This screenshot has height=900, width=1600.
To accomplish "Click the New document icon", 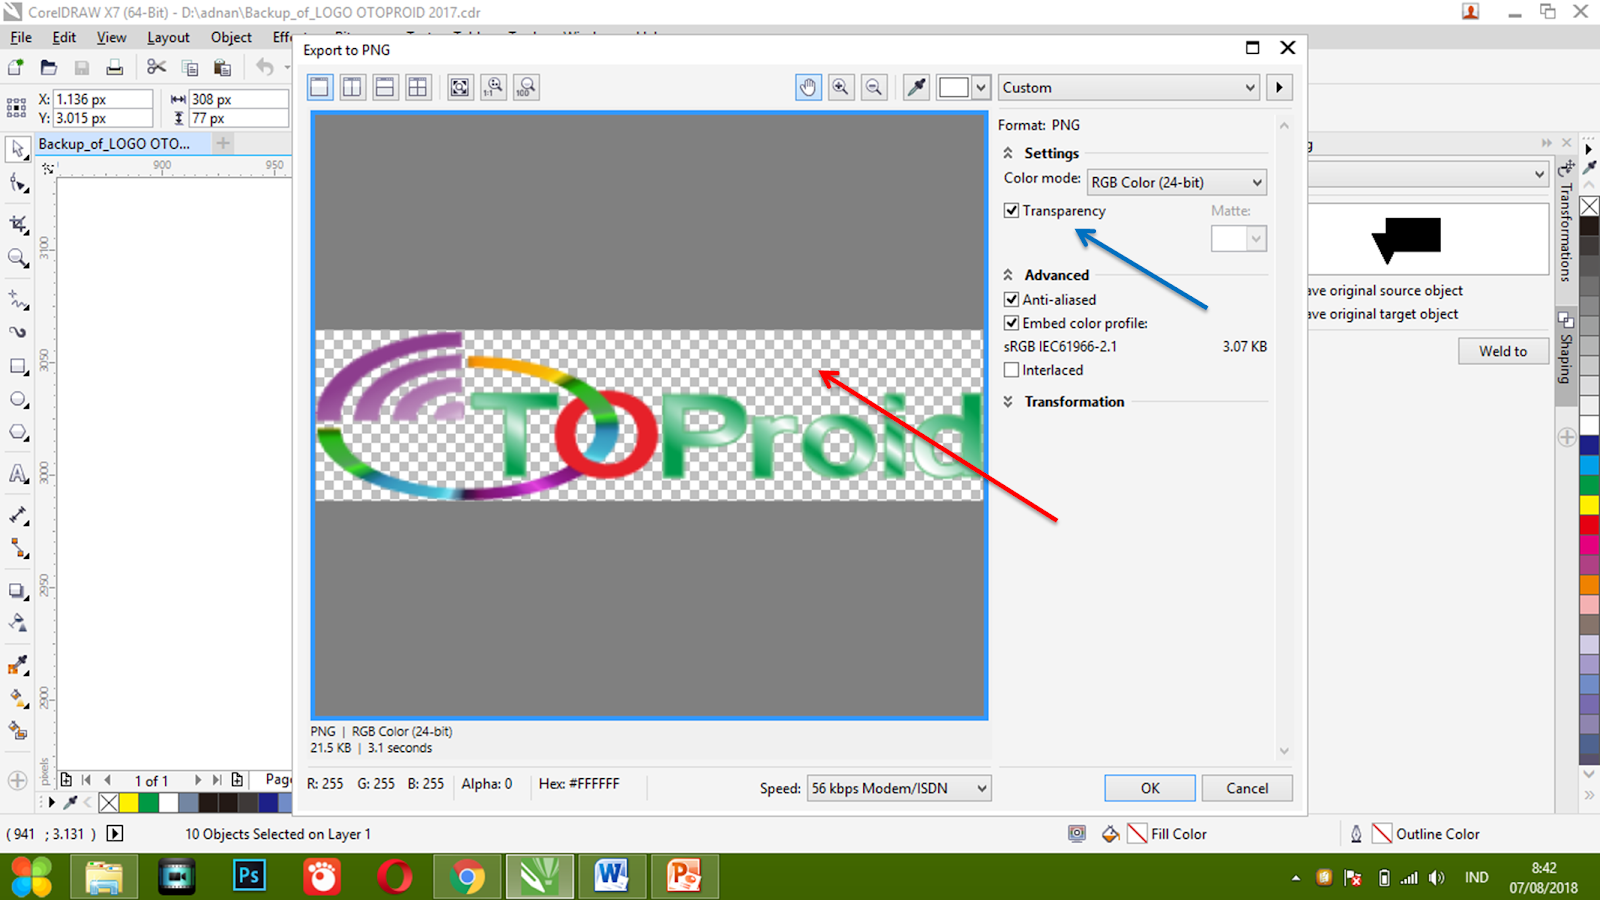I will [x=16, y=67].
